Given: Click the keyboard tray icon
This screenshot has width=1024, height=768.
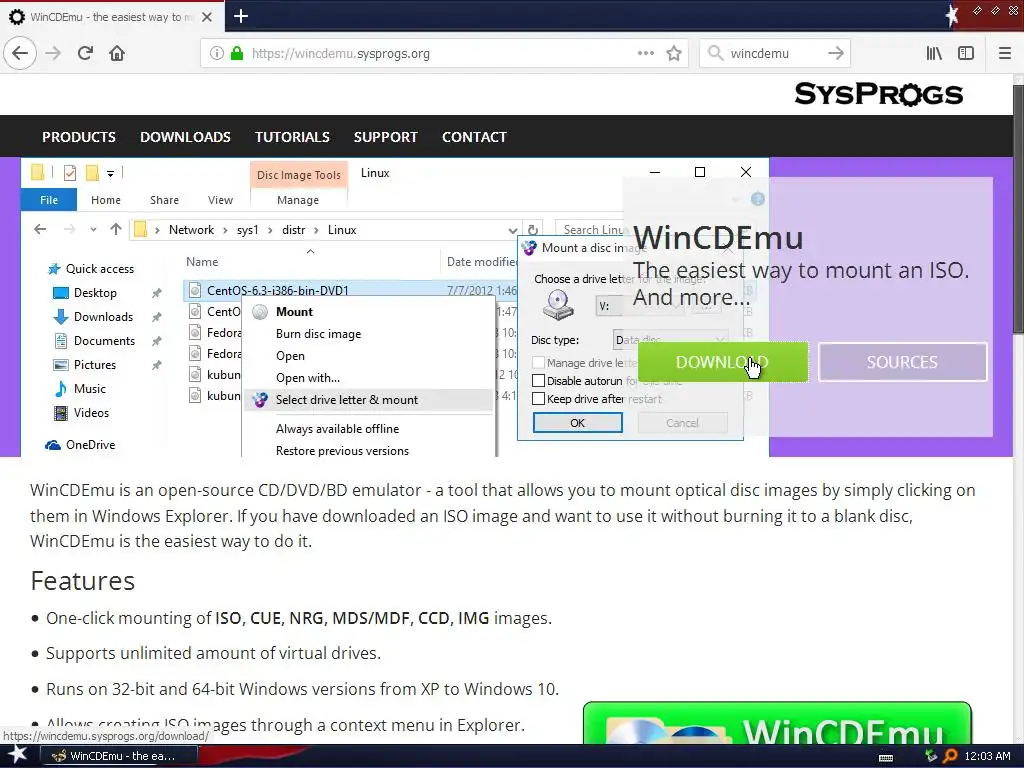Looking at the screenshot, I should pos(886,757).
